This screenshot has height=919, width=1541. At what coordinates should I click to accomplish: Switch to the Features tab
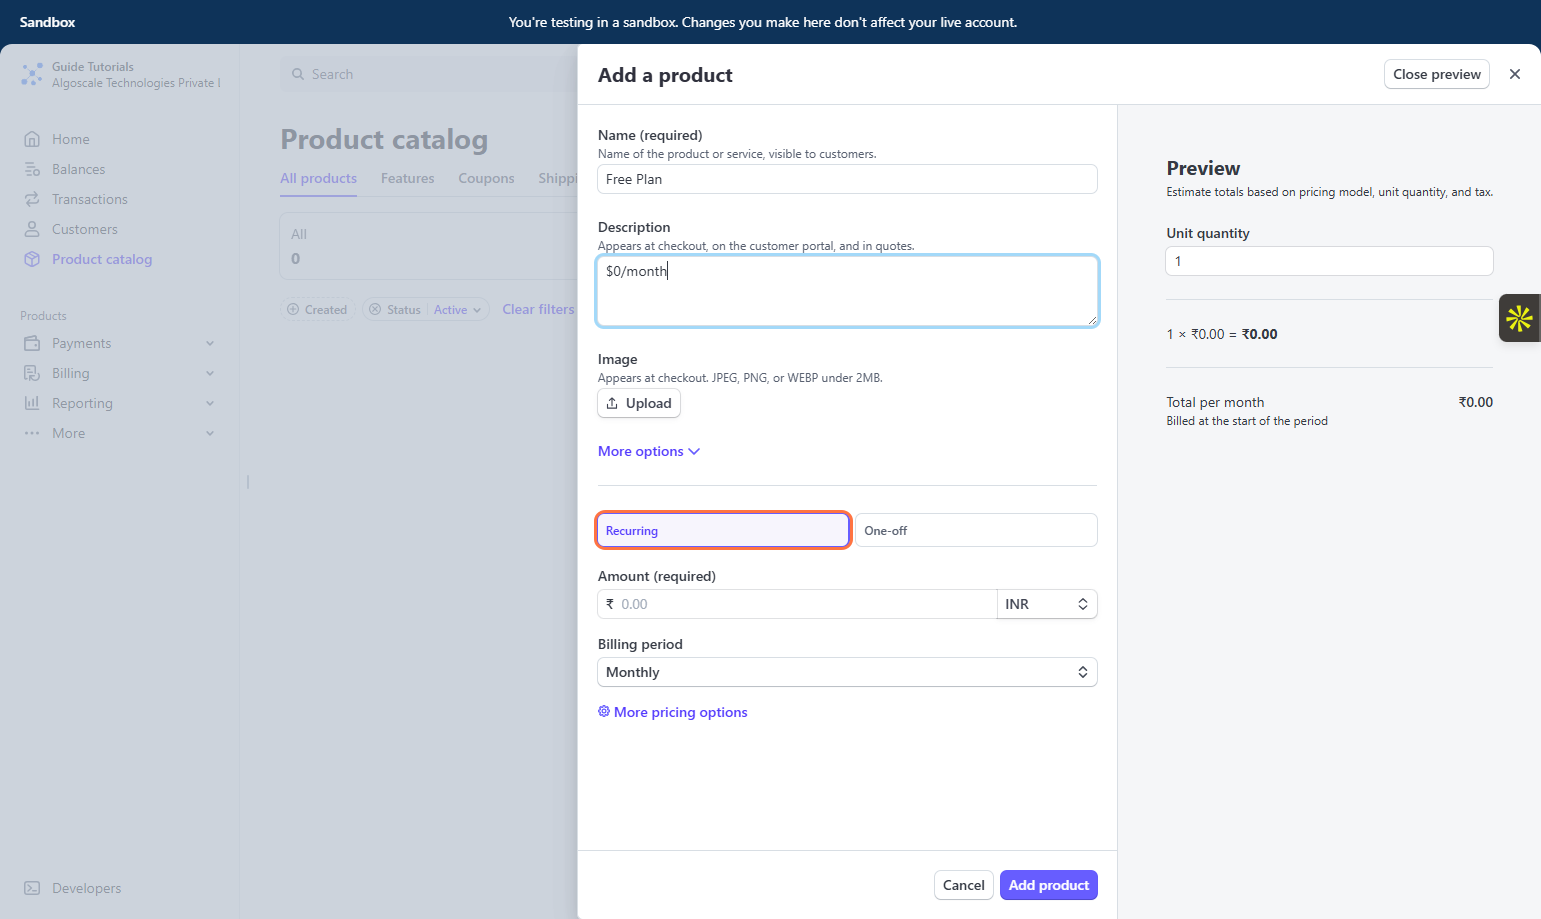pyautogui.click(x=407, y=178)
